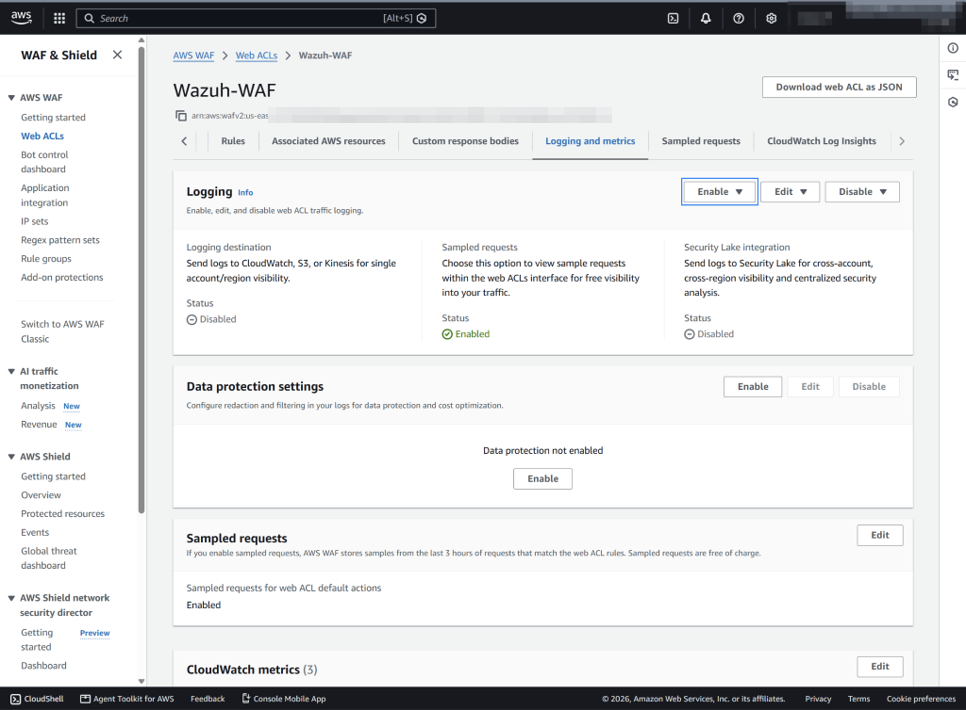The width and height of the screenshot is (966, 710).
Task: Open Getting started under AWS WAF
Action: (x=53, y=117)
